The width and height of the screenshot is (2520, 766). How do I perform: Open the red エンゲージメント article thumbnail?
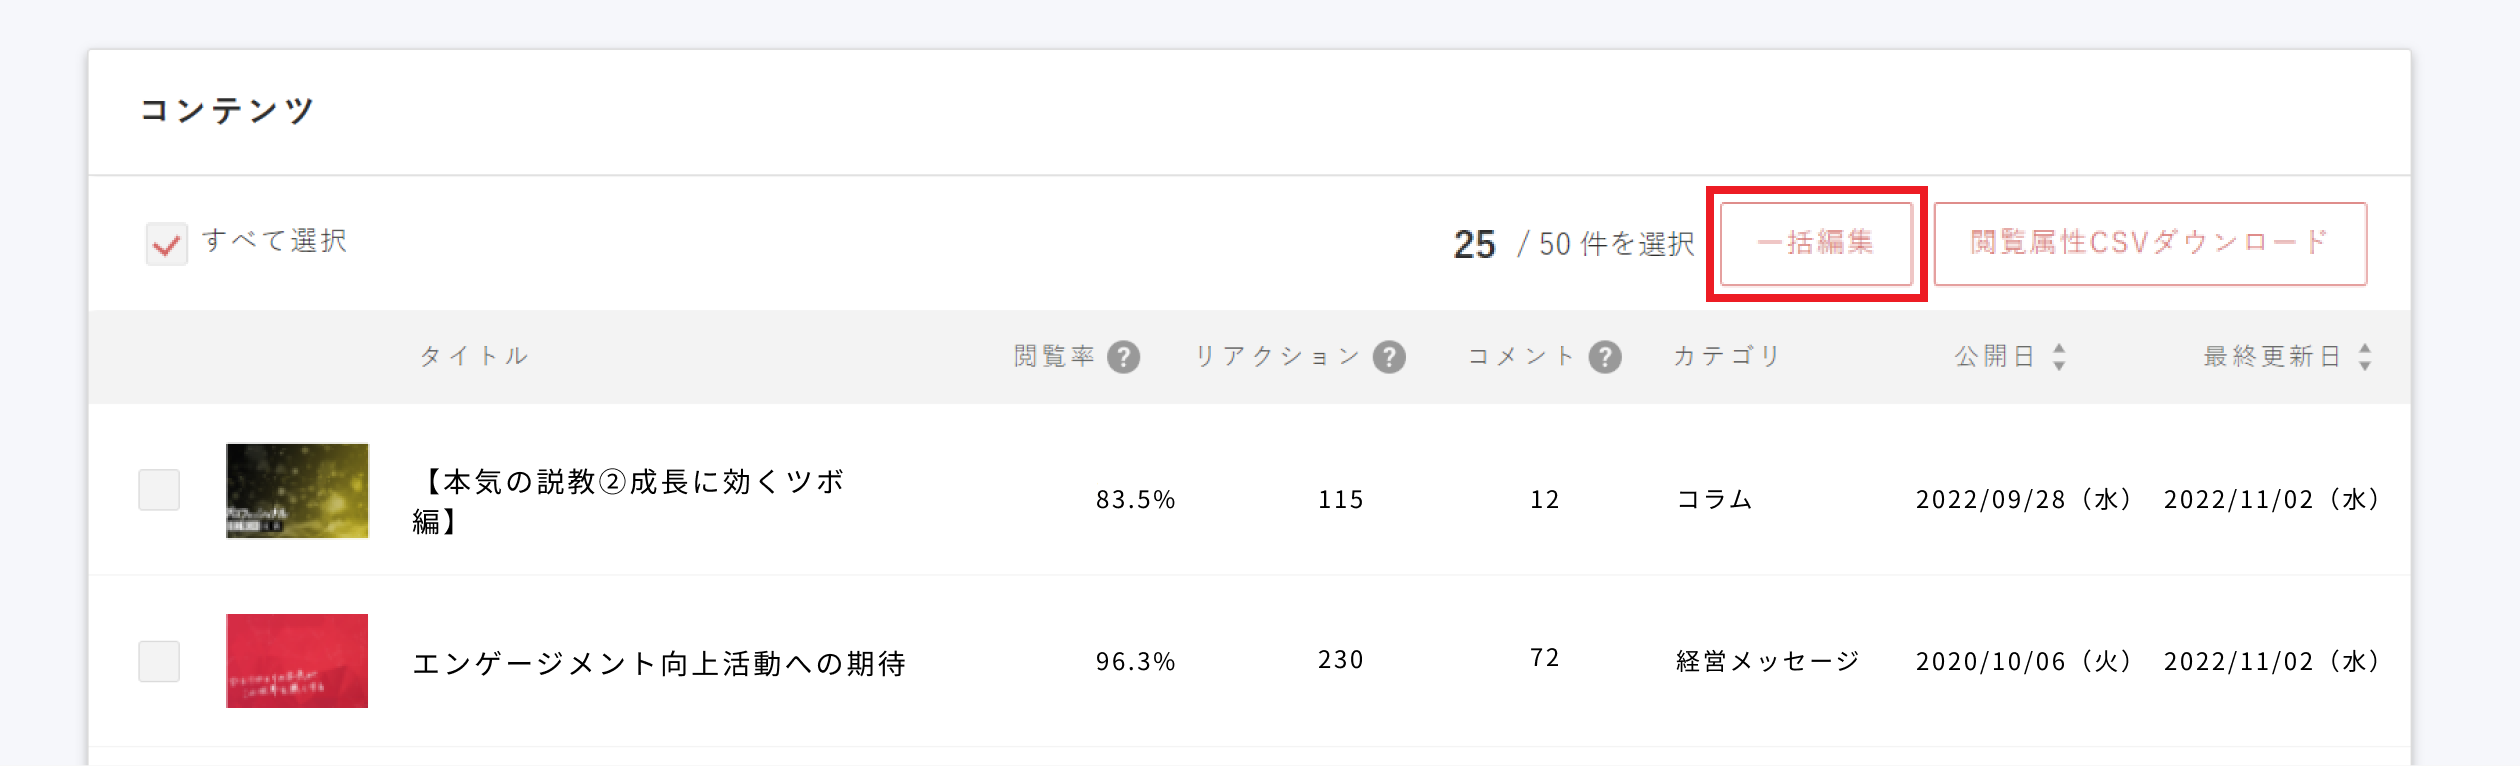pos(297,661)
